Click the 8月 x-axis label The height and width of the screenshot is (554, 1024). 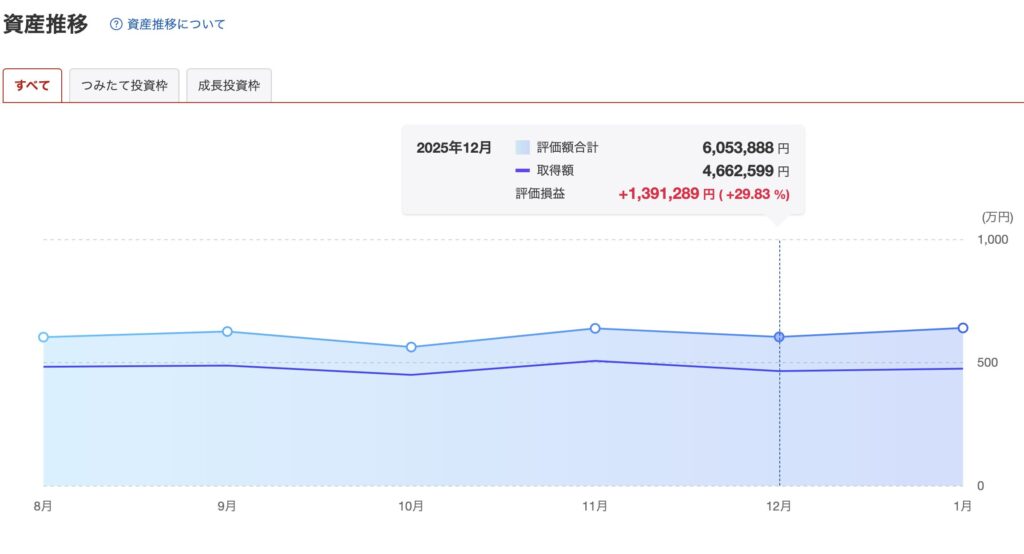tap(43, 507)
